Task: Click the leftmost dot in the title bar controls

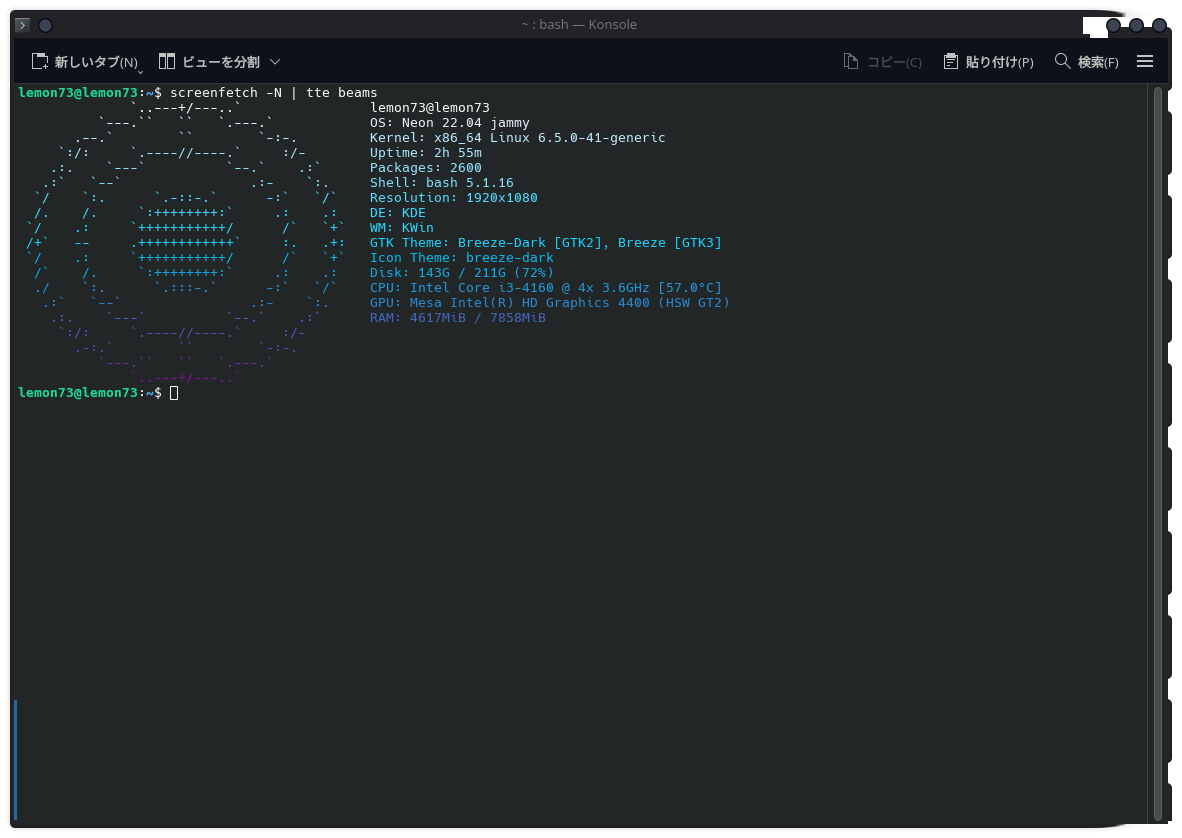Action: [x=1113, y=25]
